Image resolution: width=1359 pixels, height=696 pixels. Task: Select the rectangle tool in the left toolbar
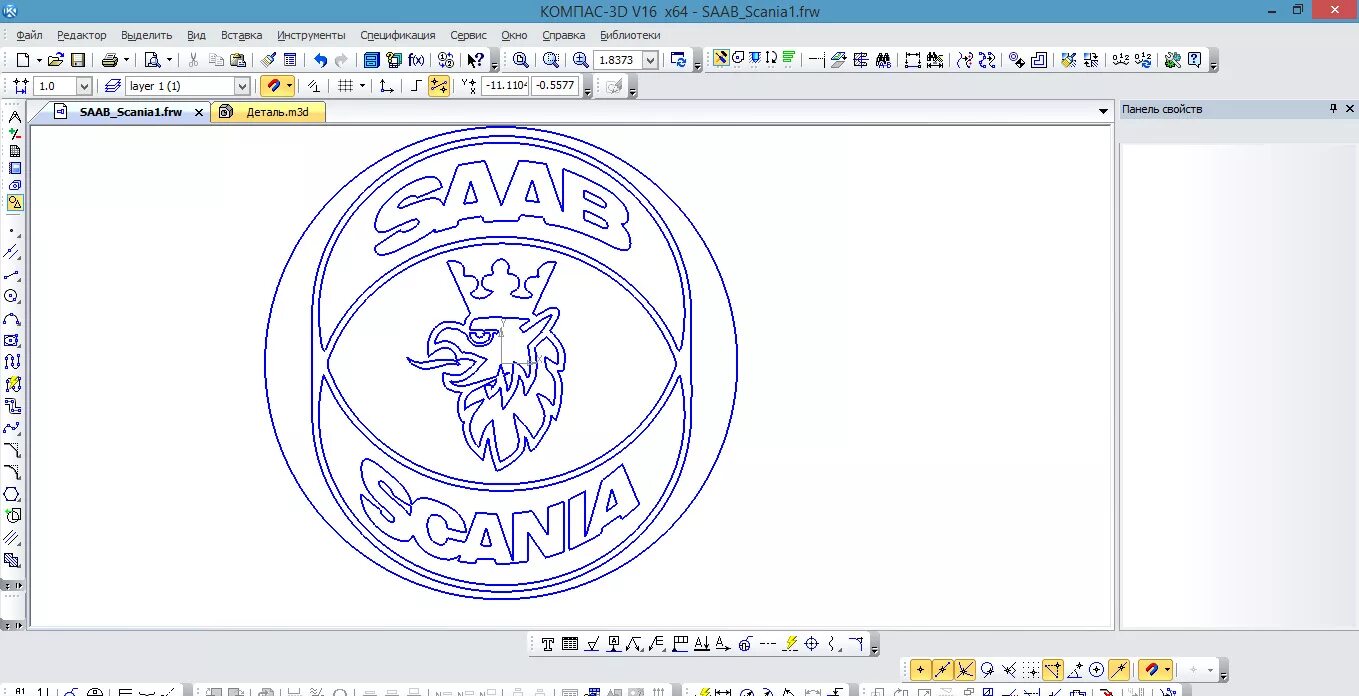(x=12, y=340)
